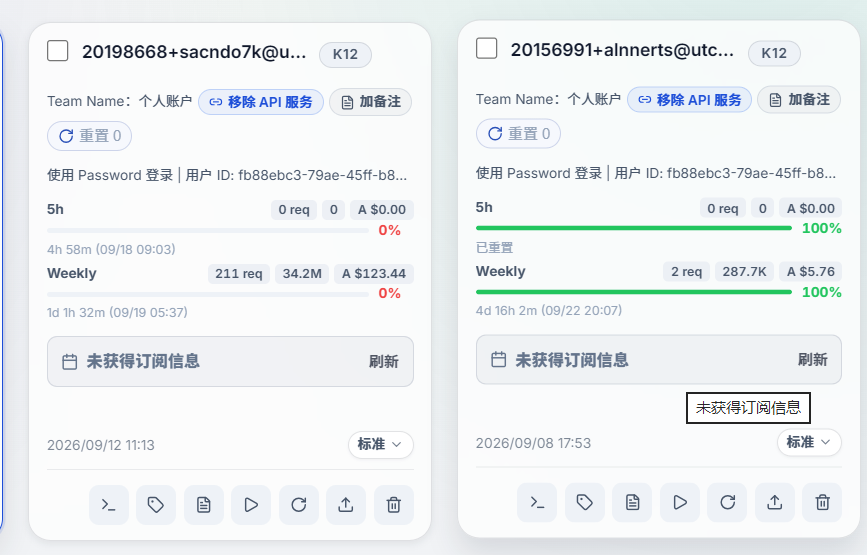Viewport: 867px width, 555px height.
Task: Open 标准 dropdown on 20198668+sacndo7k card
Action: coord(381,444)
